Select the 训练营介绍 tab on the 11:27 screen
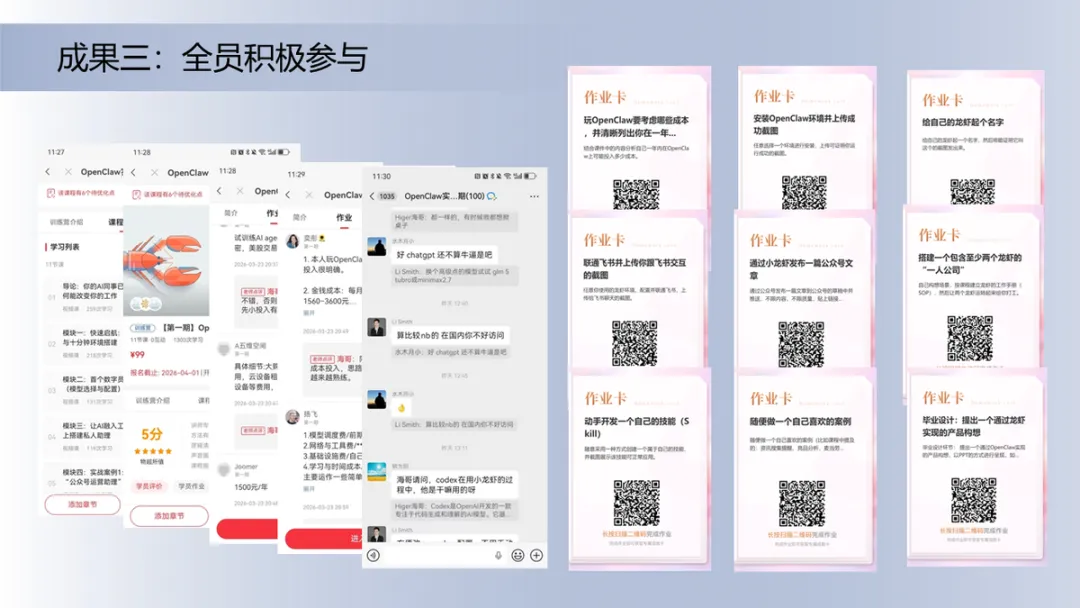 click(x=66, y=222)
